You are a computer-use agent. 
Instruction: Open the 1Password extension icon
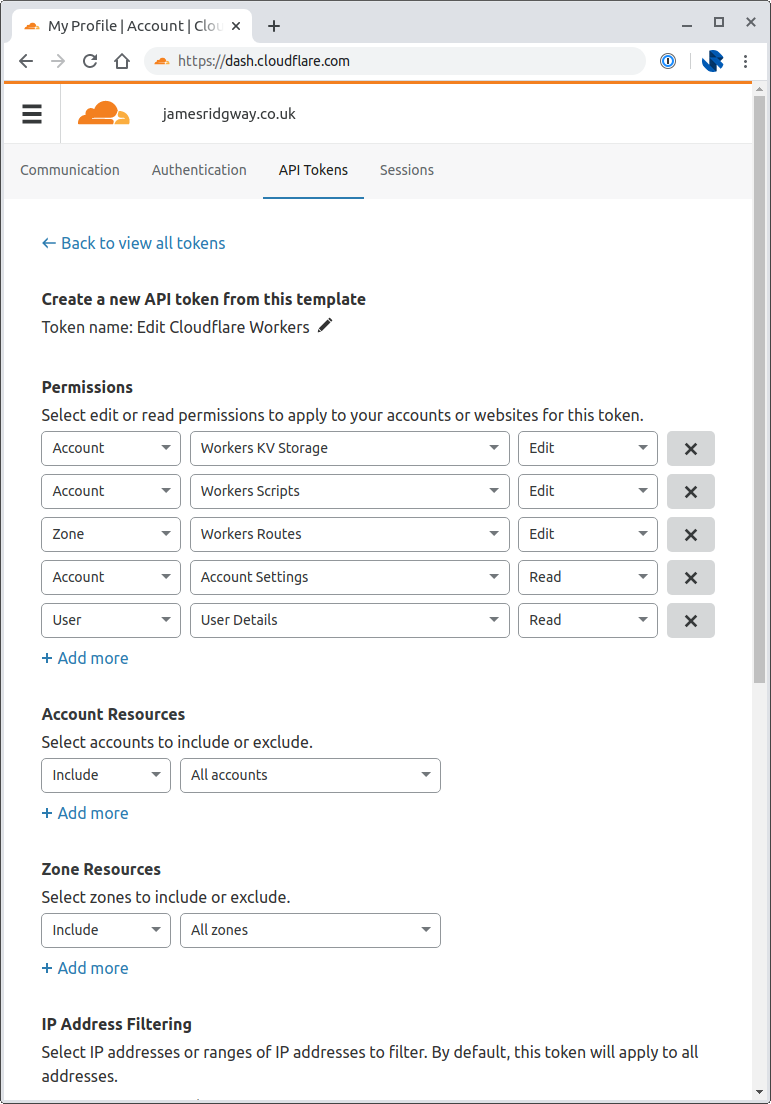[x=667, y=61]
